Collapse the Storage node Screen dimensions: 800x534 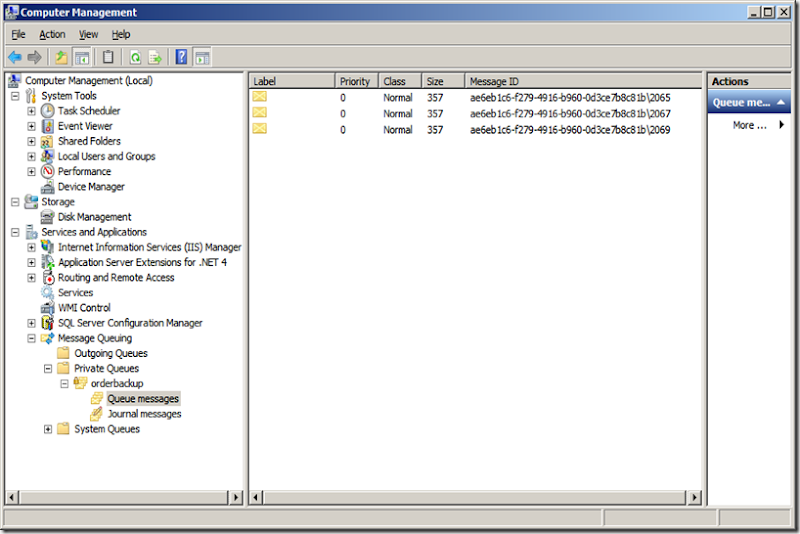(x=15, y=202)
